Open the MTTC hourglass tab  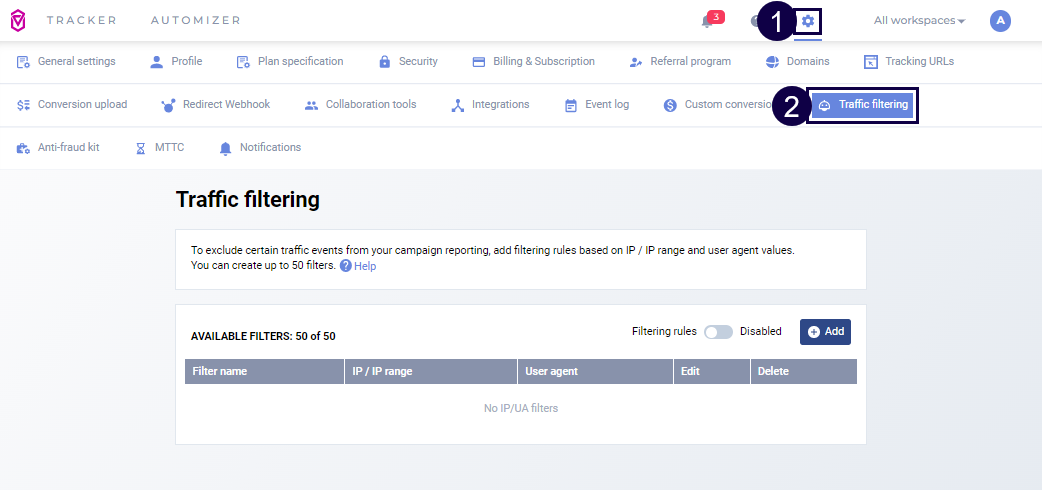159,148
